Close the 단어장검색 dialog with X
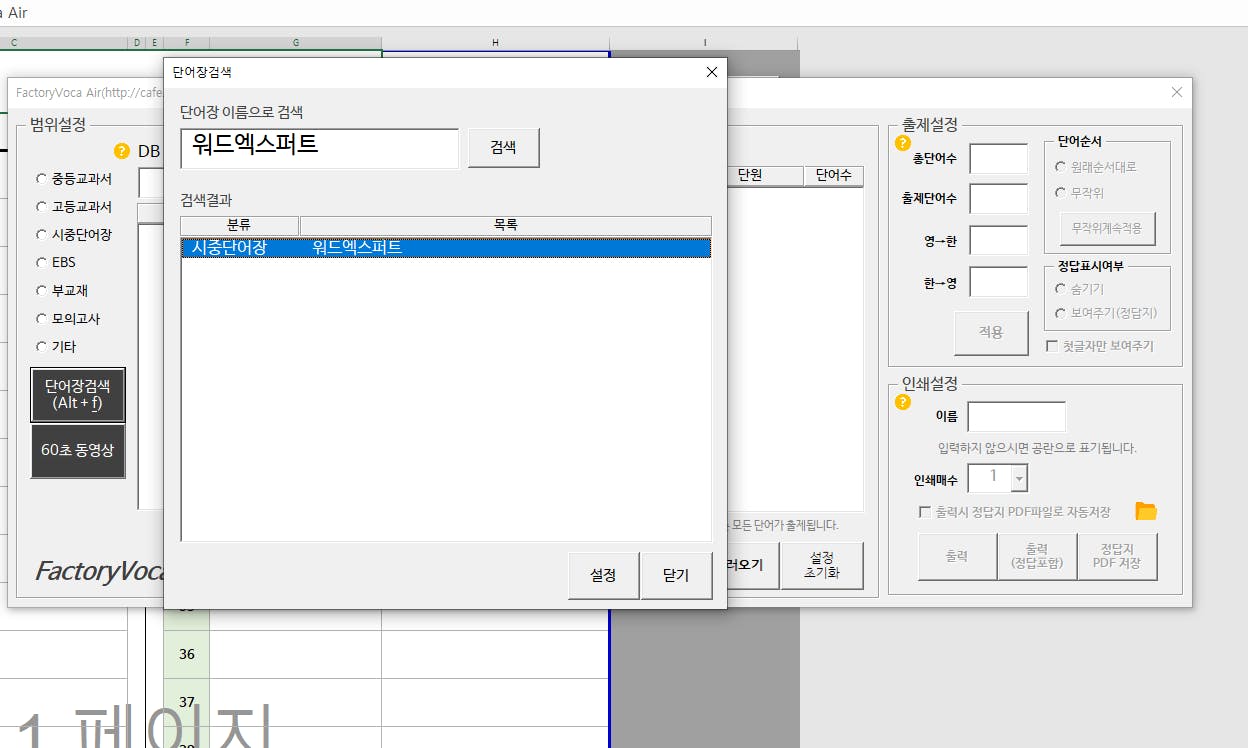The image size is (1248, 748). pos(712,72)
